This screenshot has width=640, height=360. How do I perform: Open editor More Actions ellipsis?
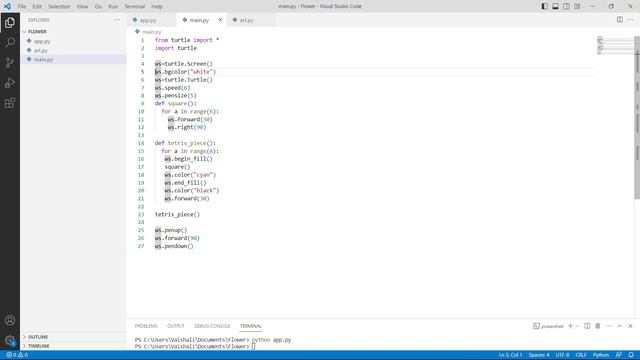tap(631, 20)
